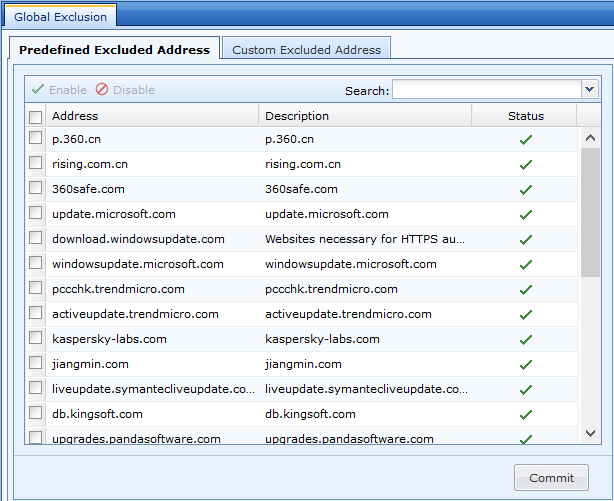The image size is (614, 501).
Task: Open the Global Exclusion tab
Action: coord(60,17)
